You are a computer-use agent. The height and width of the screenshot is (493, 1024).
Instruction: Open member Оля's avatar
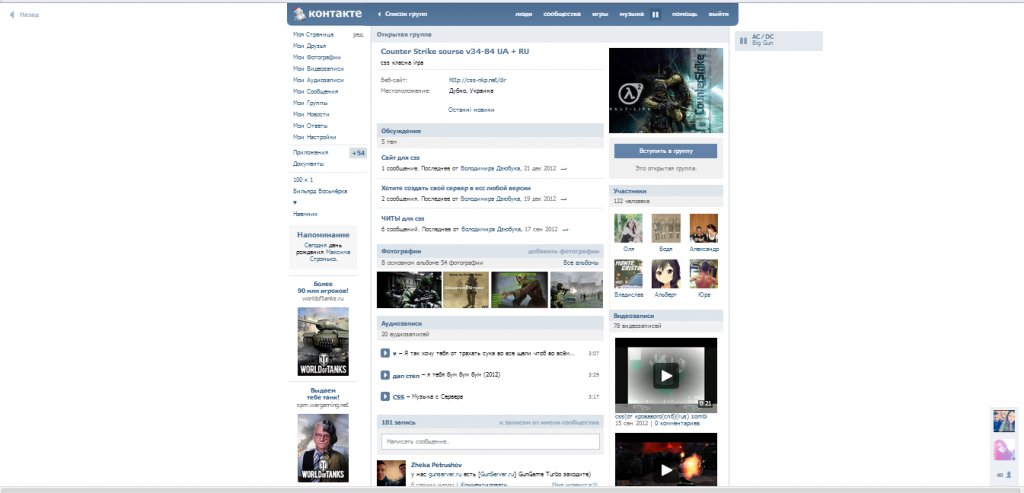click(628, 228)
